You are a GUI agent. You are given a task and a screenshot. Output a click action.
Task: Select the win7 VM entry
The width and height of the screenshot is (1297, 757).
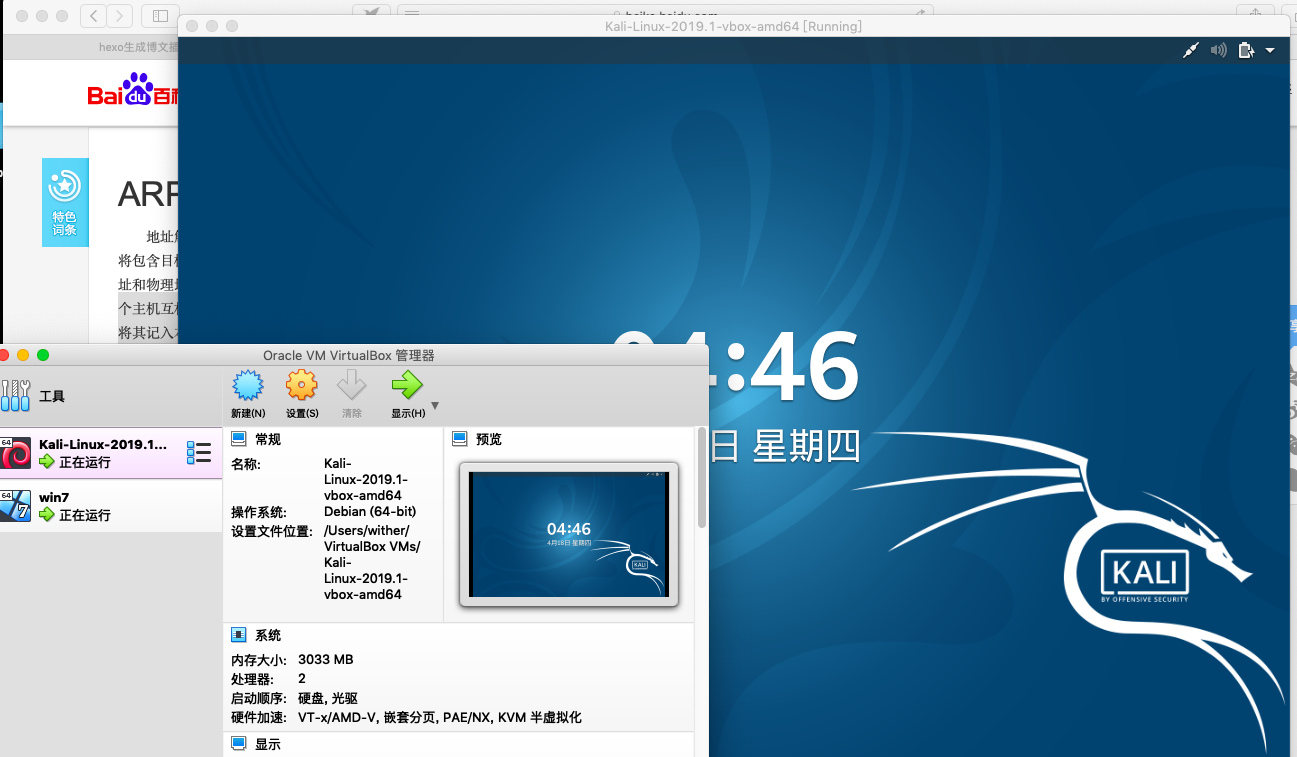tap(111, 506)
